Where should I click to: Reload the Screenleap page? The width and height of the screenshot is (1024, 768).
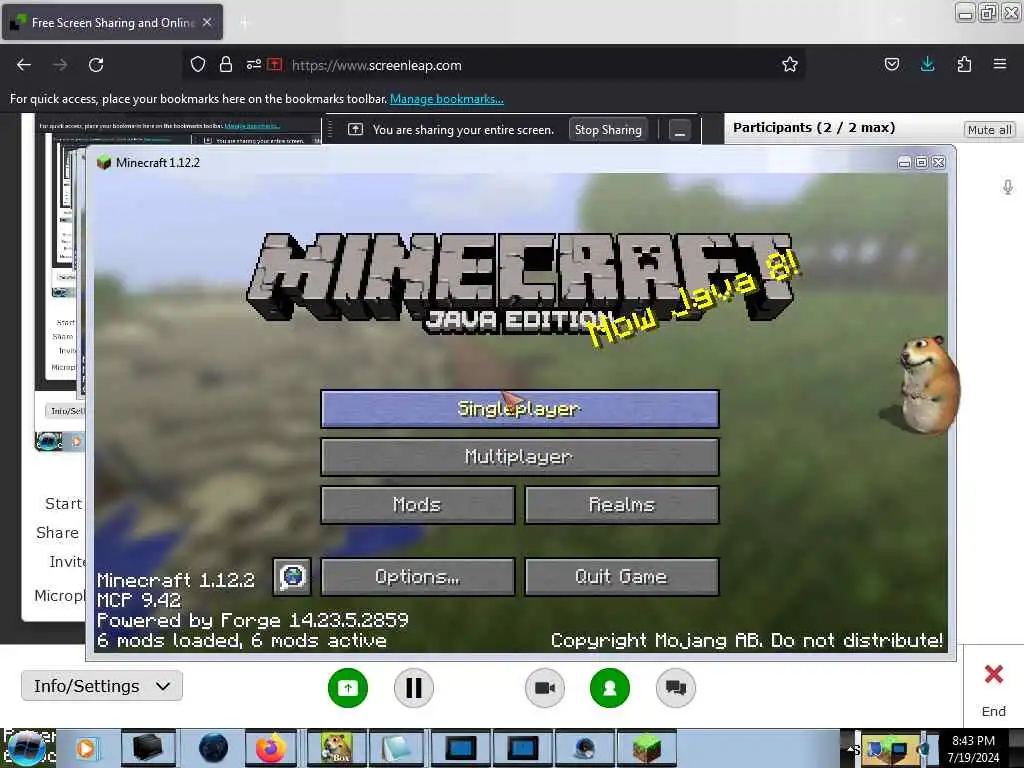point(96,65)
